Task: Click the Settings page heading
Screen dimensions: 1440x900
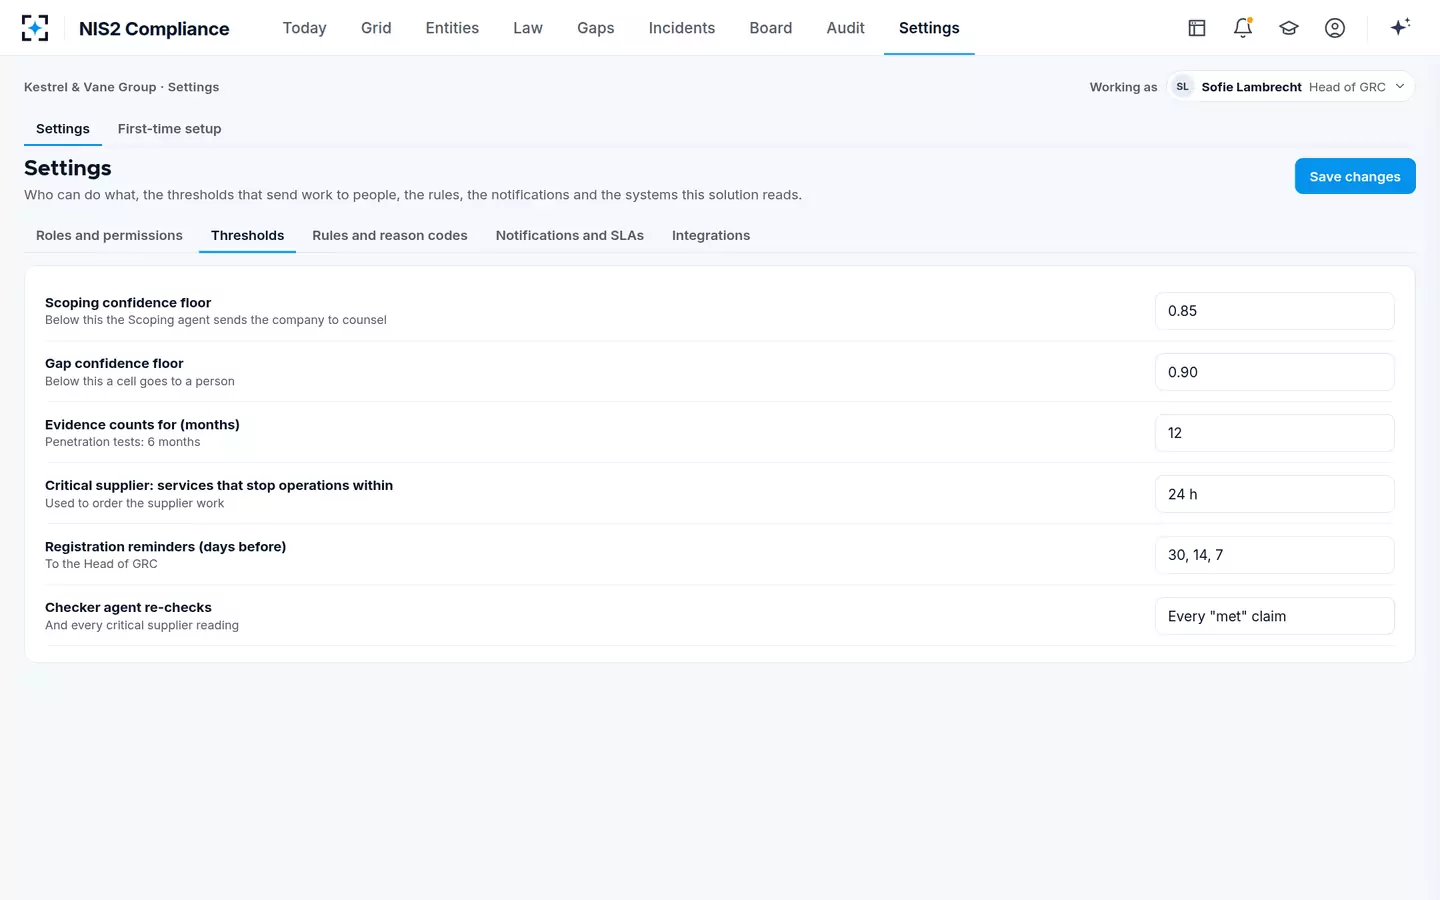Action: pyautogui.click(x=68, y=168)
